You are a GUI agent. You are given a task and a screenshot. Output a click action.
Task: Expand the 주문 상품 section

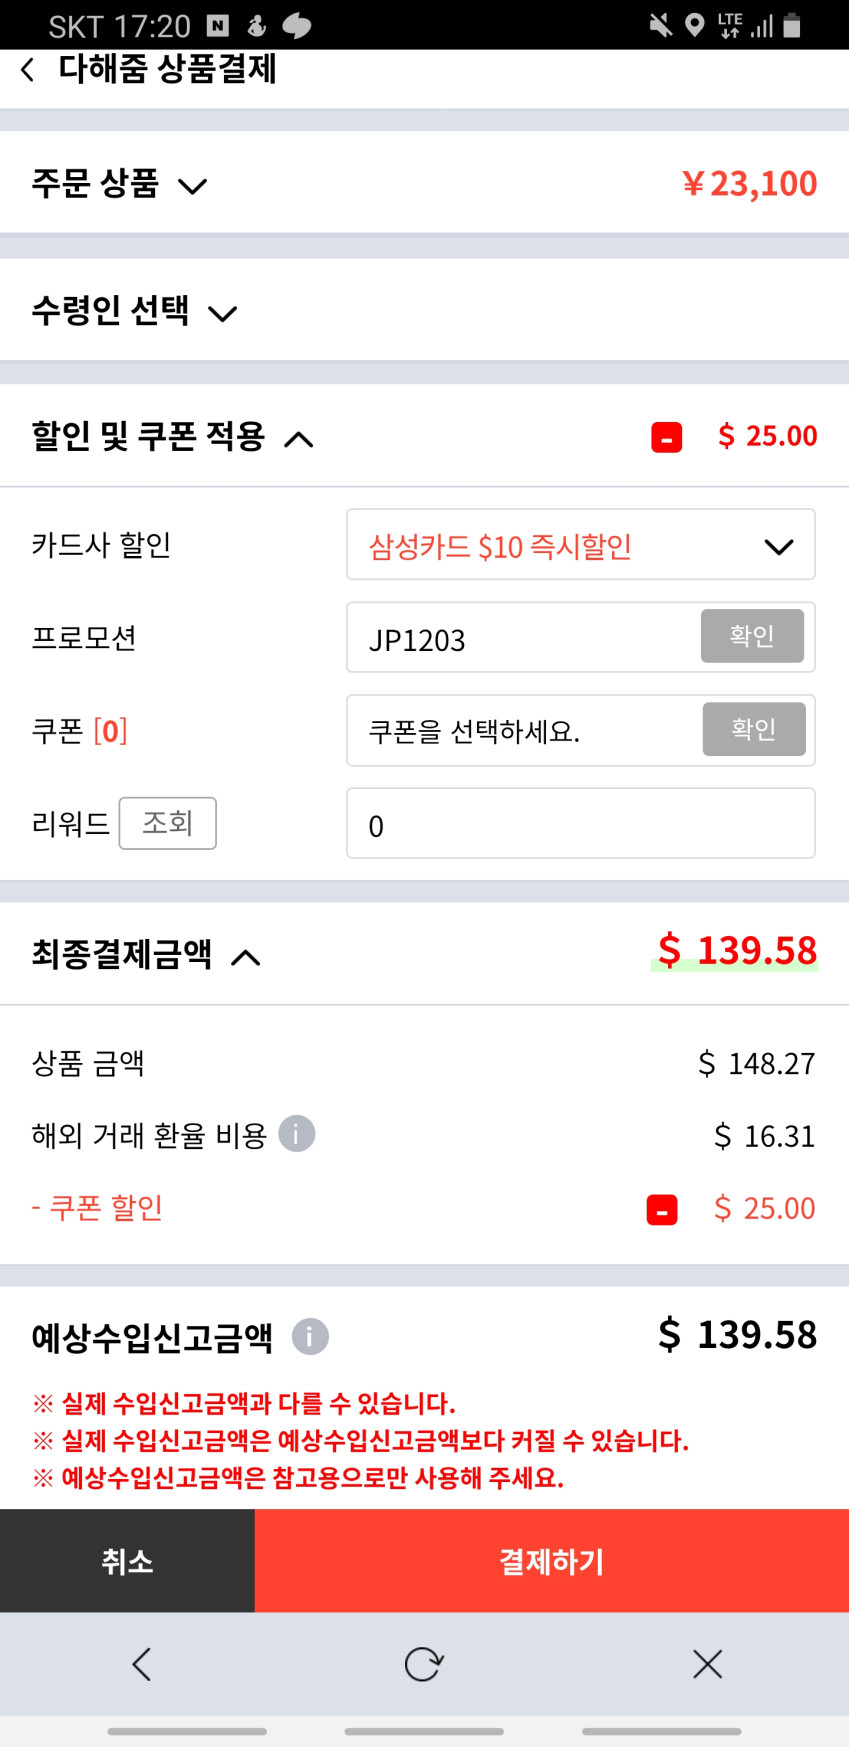tap(192, 186)
